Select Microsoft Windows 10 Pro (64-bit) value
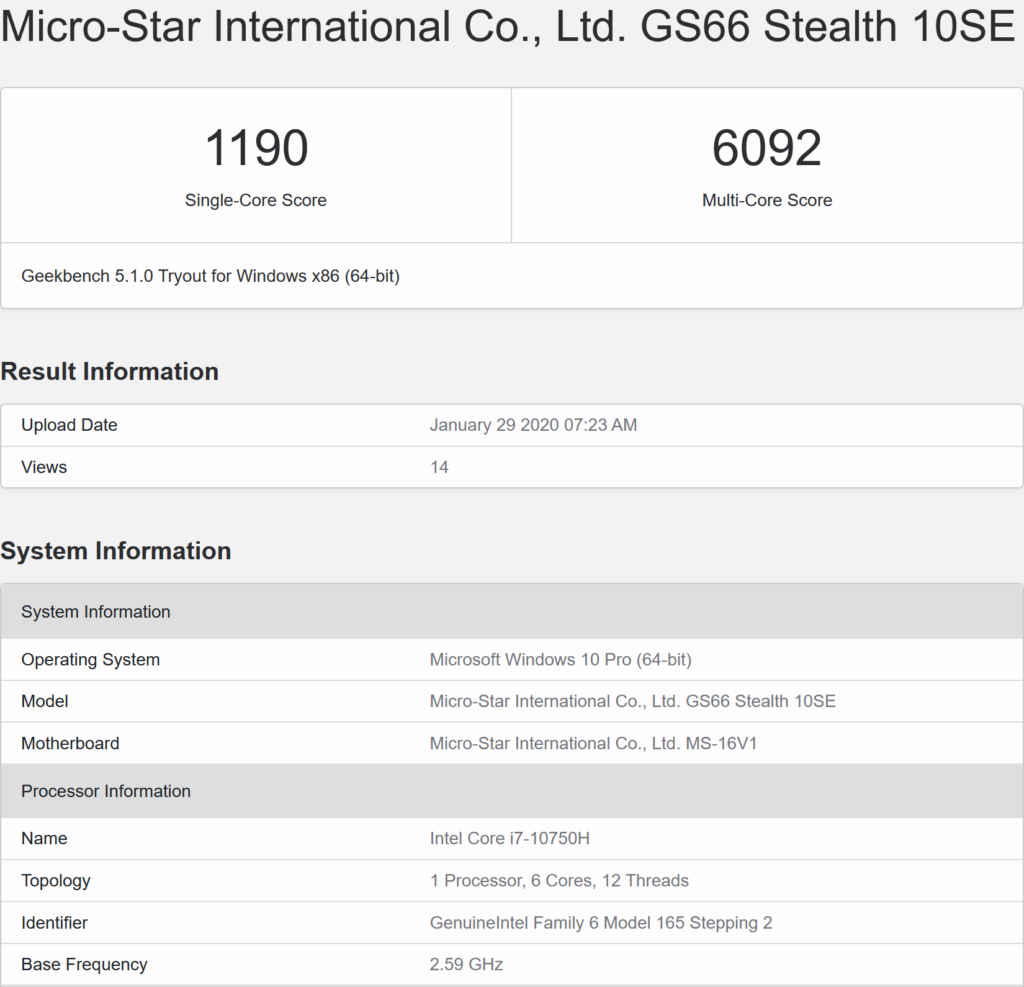This screenshot has width=1024, height=987. 560,659
